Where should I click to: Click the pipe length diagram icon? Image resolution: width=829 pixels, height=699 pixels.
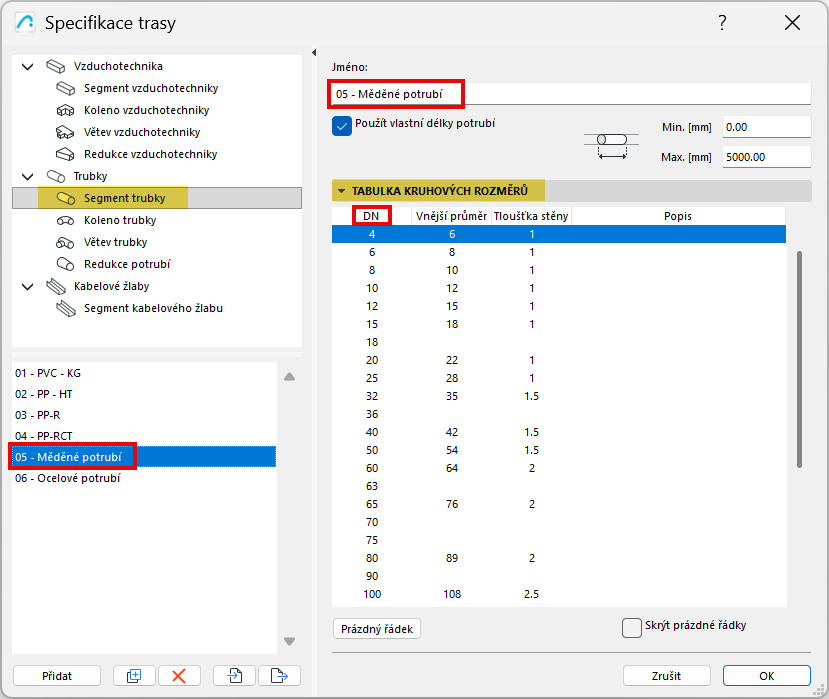point(612,146)
